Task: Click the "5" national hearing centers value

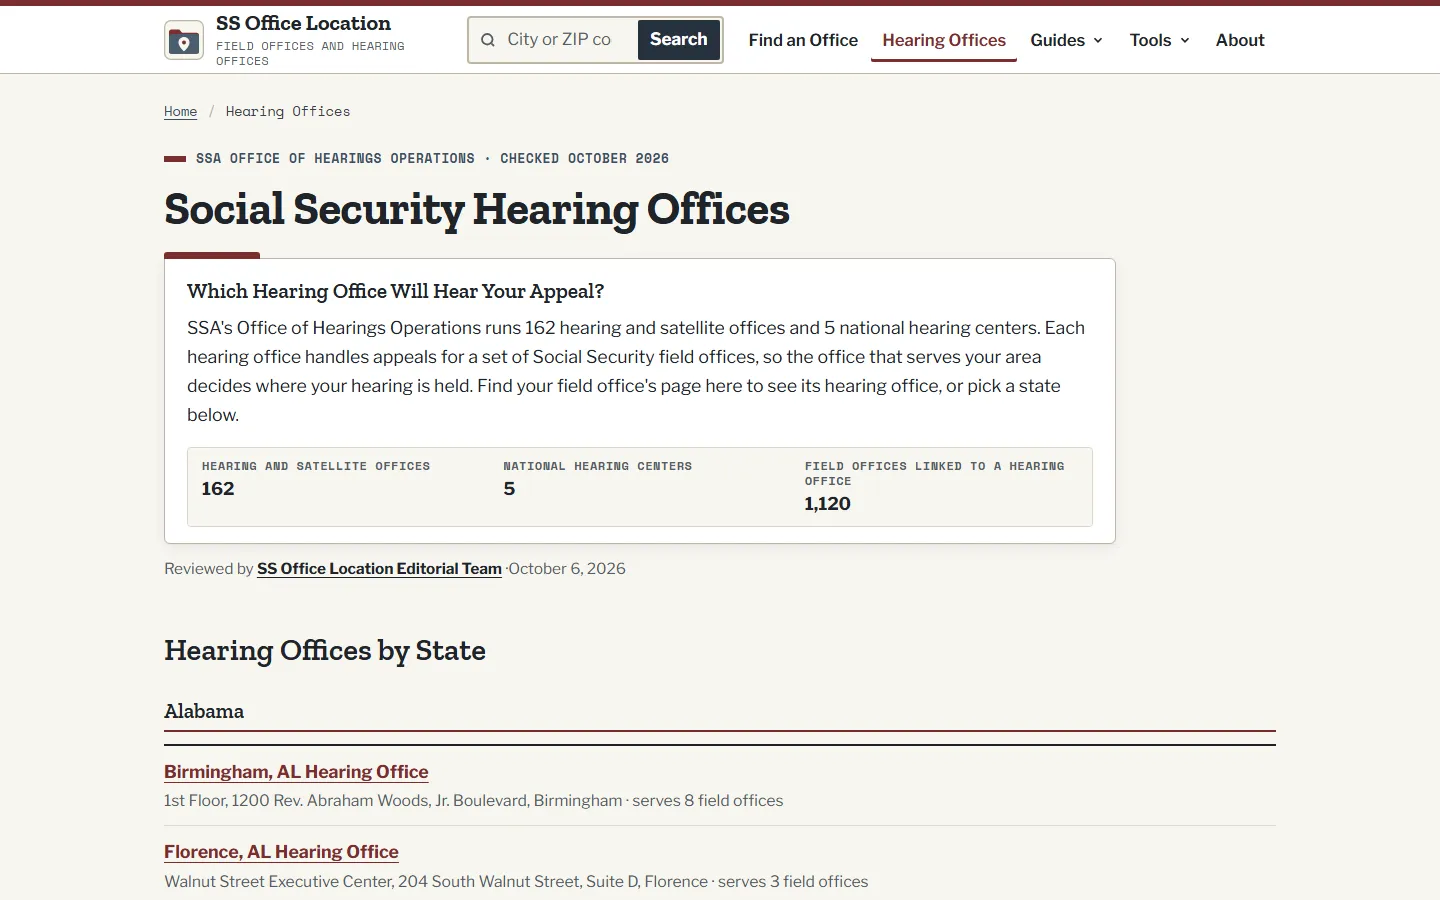Action: 509,489
